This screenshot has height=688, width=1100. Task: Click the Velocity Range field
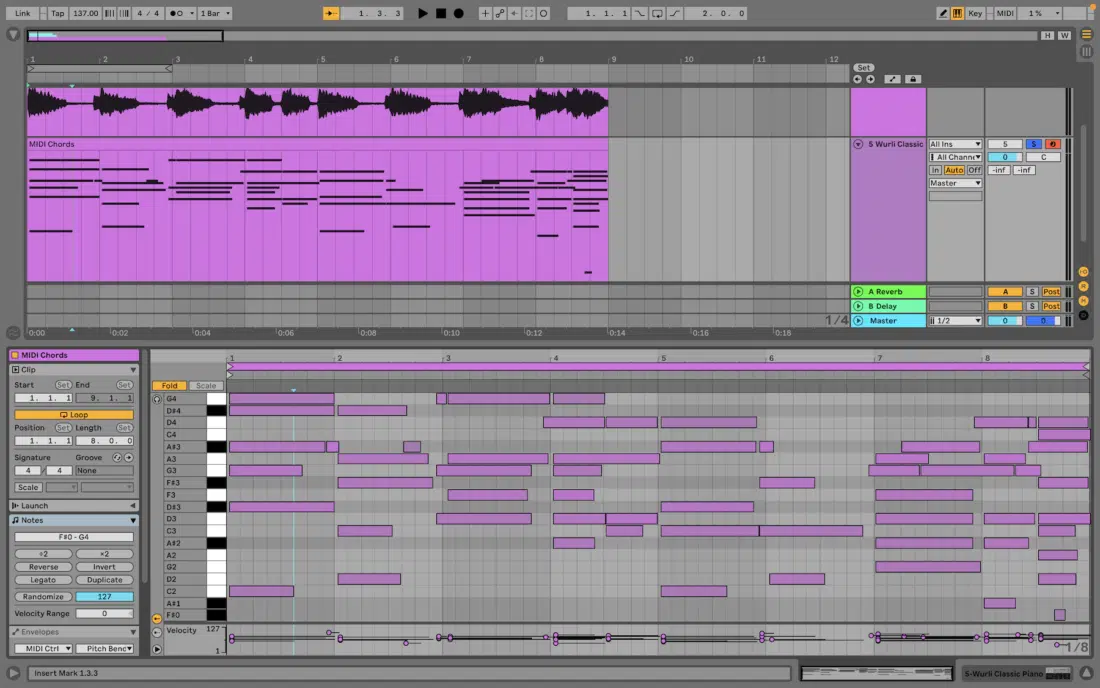[105, 614]
